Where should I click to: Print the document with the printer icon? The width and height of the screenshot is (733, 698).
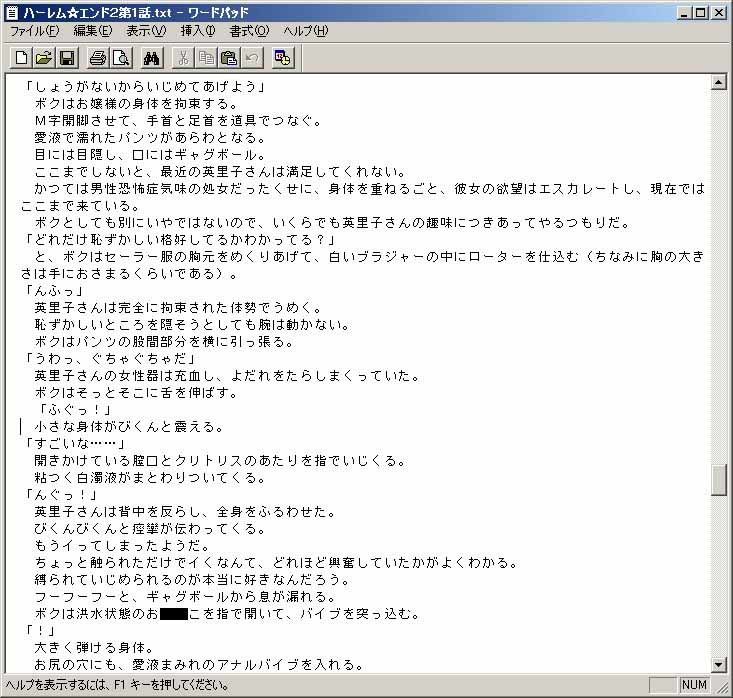click(x=98, y=58)
